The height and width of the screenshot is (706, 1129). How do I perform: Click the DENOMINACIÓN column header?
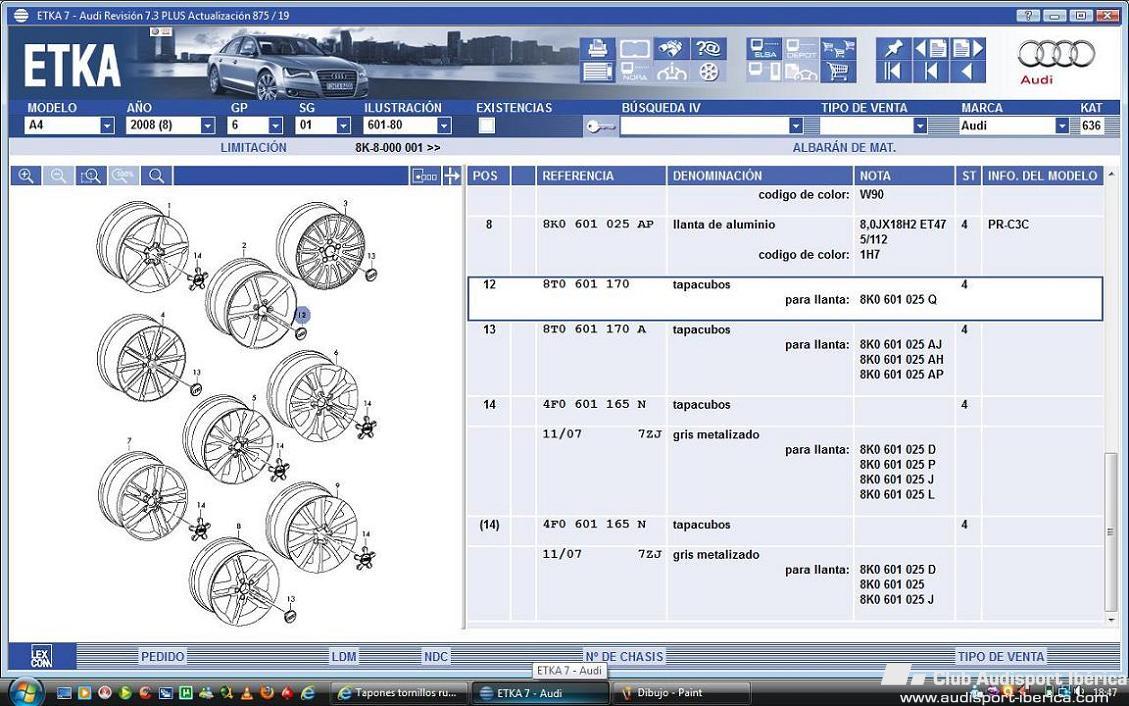[x=759, y=176]
